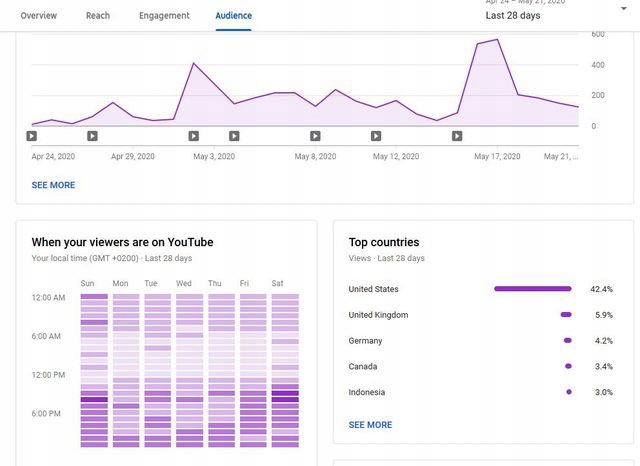640x466 pixels.
Task: Open the Engagement tab
Action: click(164, 16)
